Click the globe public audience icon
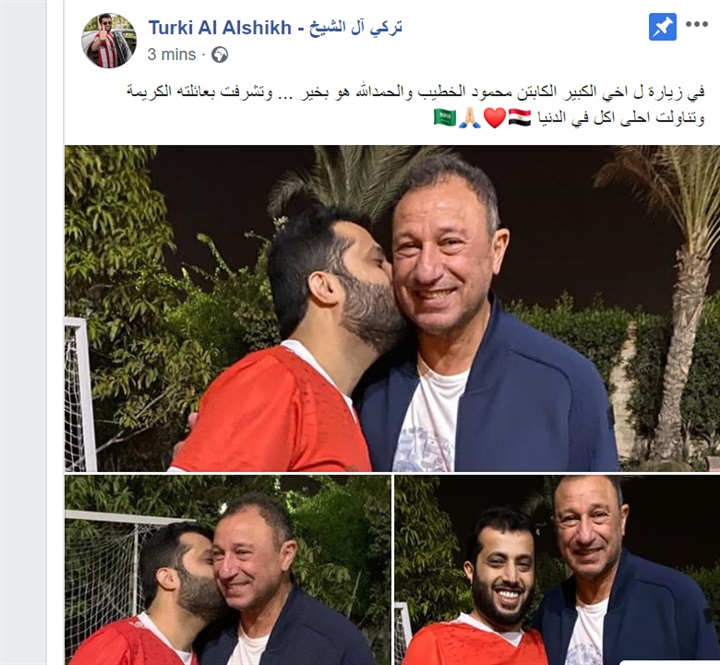This screenshot has height=665, width=720. (219, 55)
